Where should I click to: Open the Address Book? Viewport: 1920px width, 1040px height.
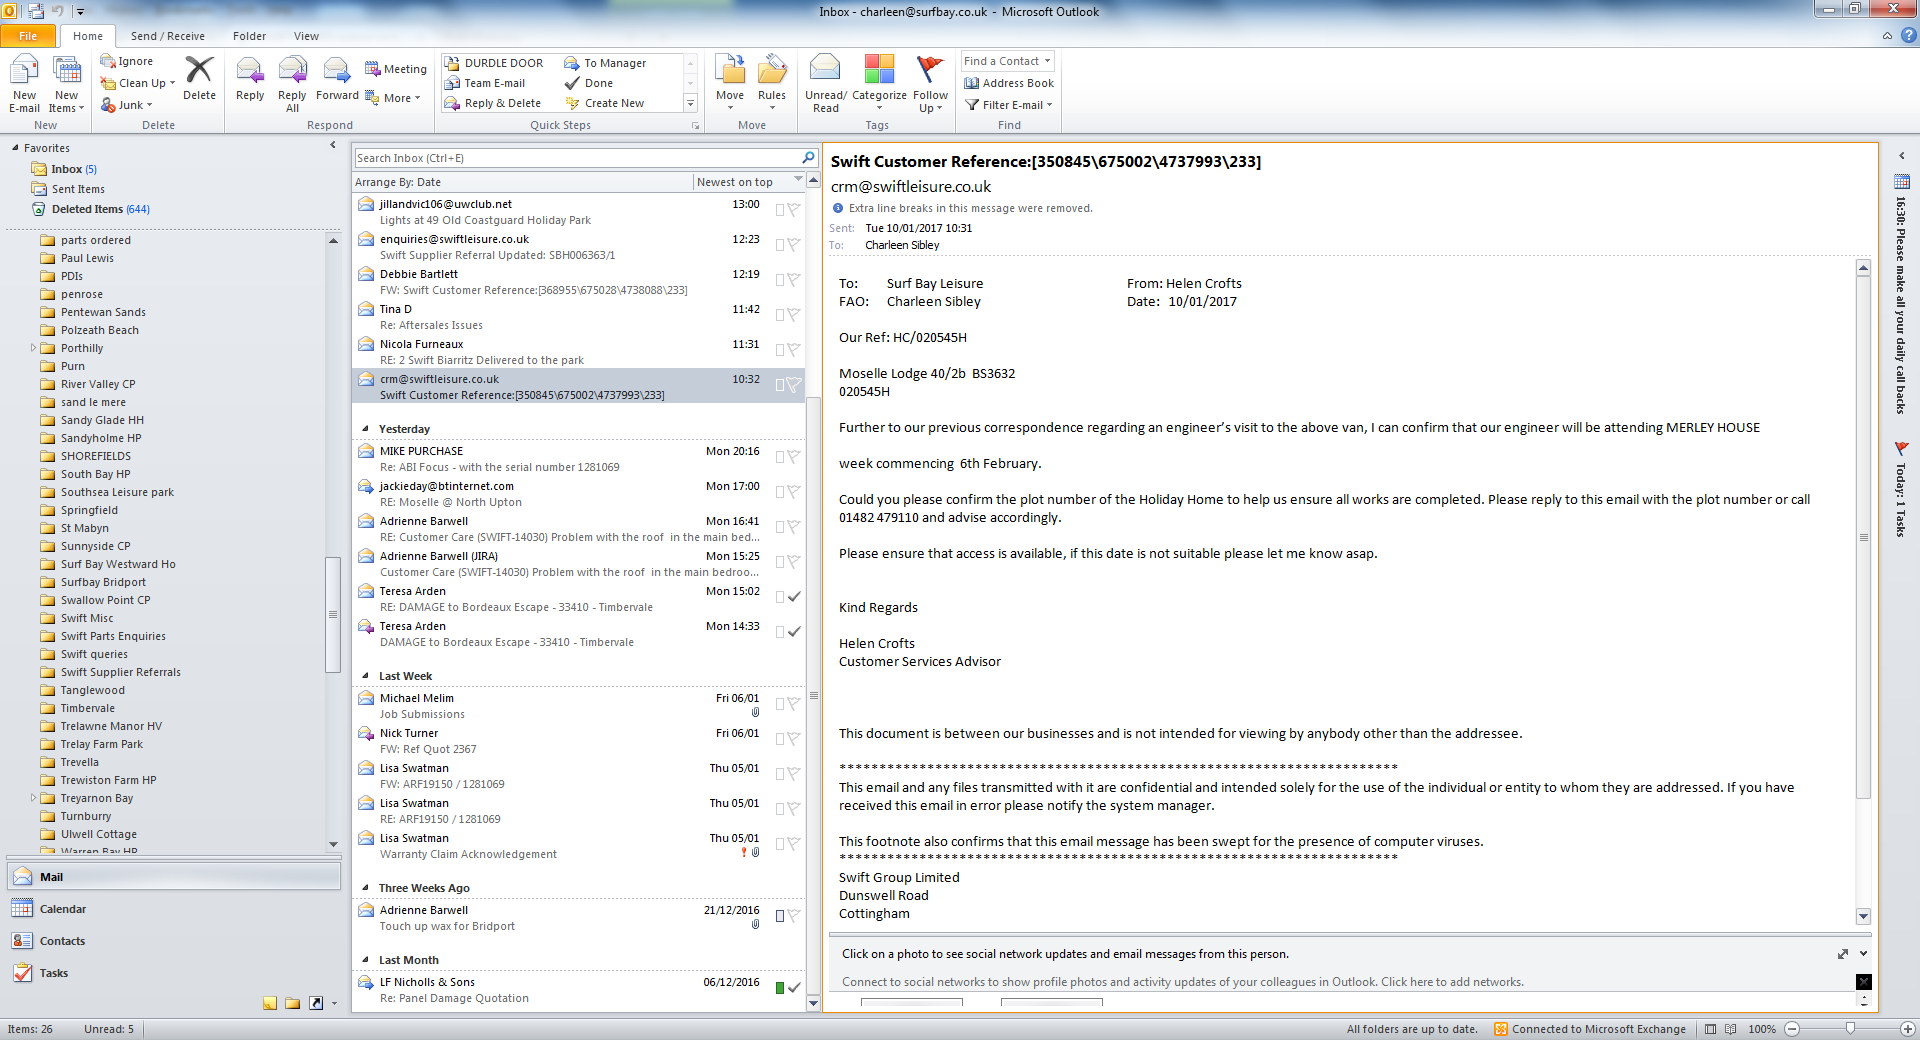click(x=1009, y=83)
